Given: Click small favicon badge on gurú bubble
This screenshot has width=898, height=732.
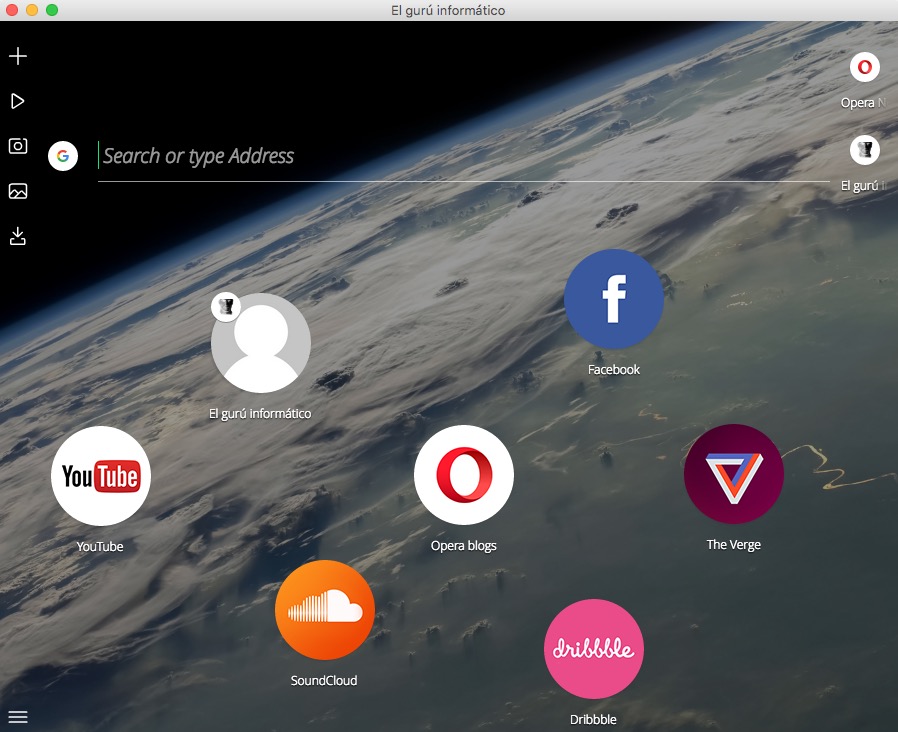Looking at the screenshot, I should tap(226, 307).
